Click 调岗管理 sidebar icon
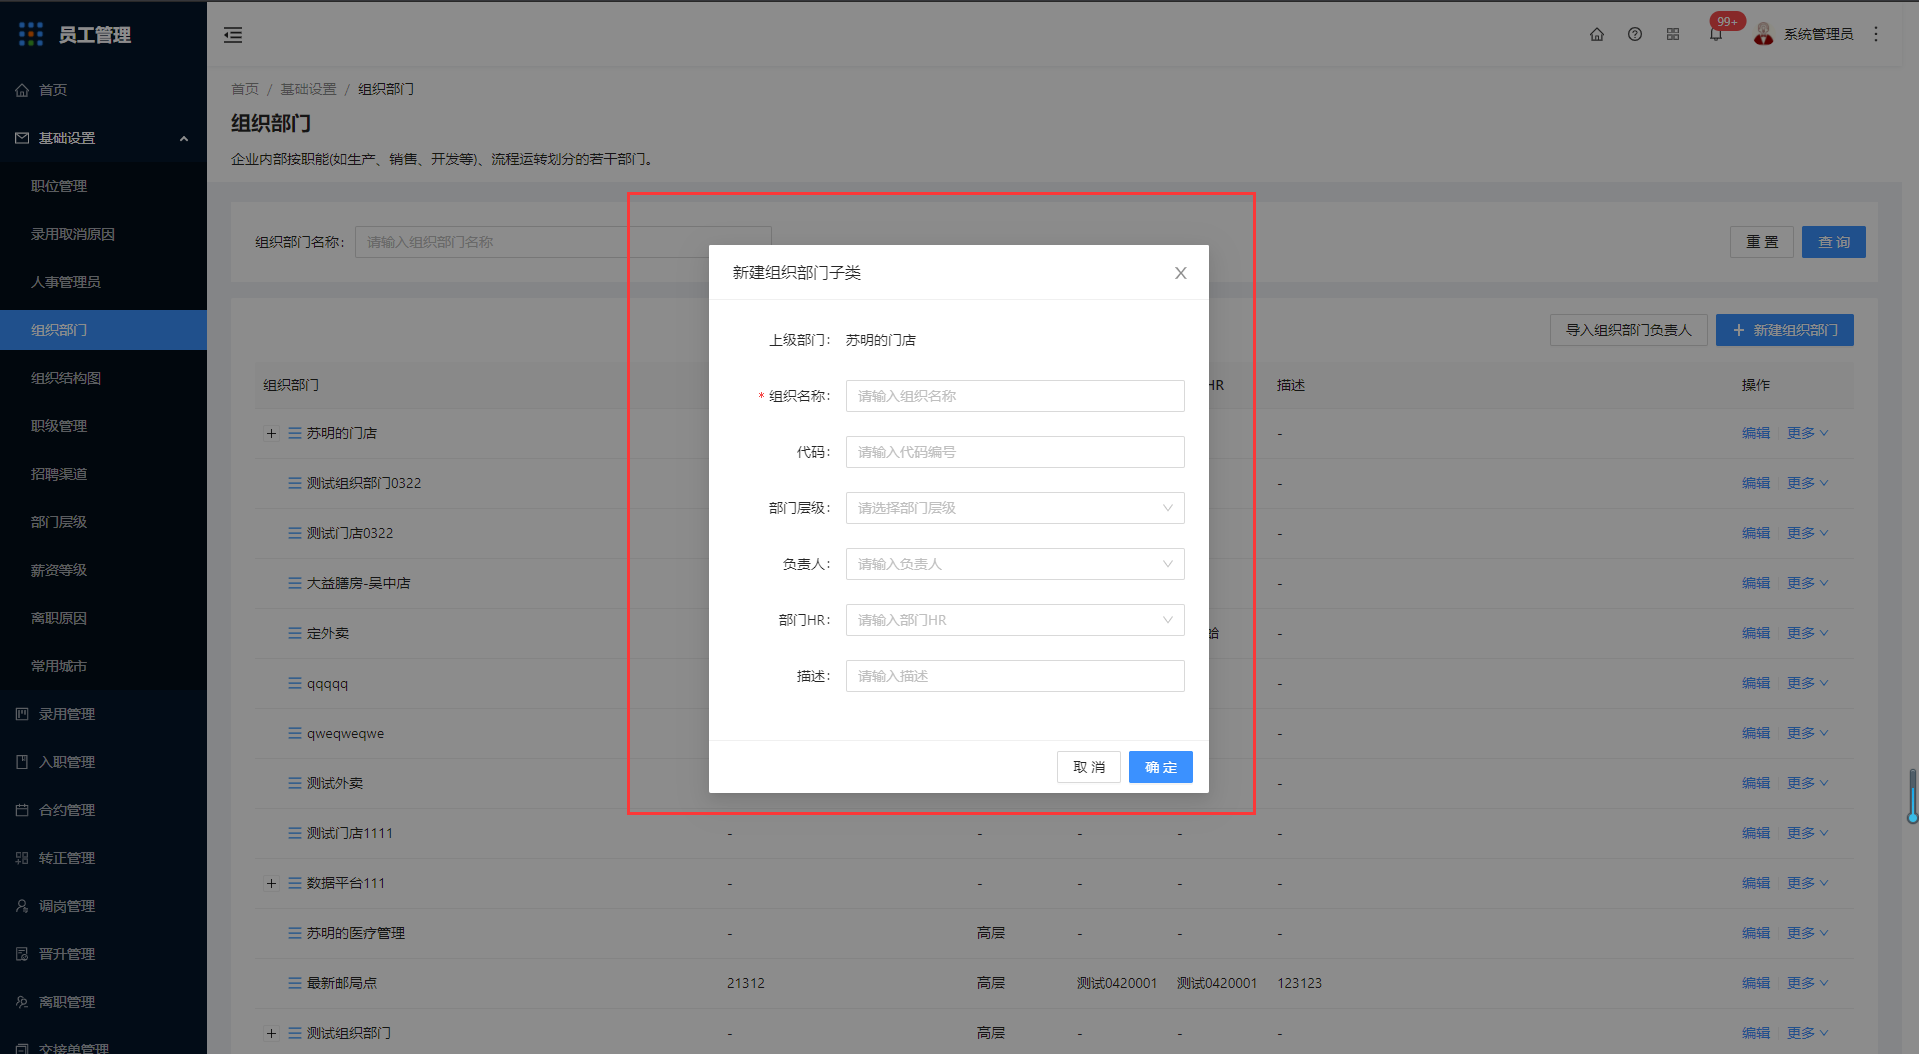 pos(22,906)
